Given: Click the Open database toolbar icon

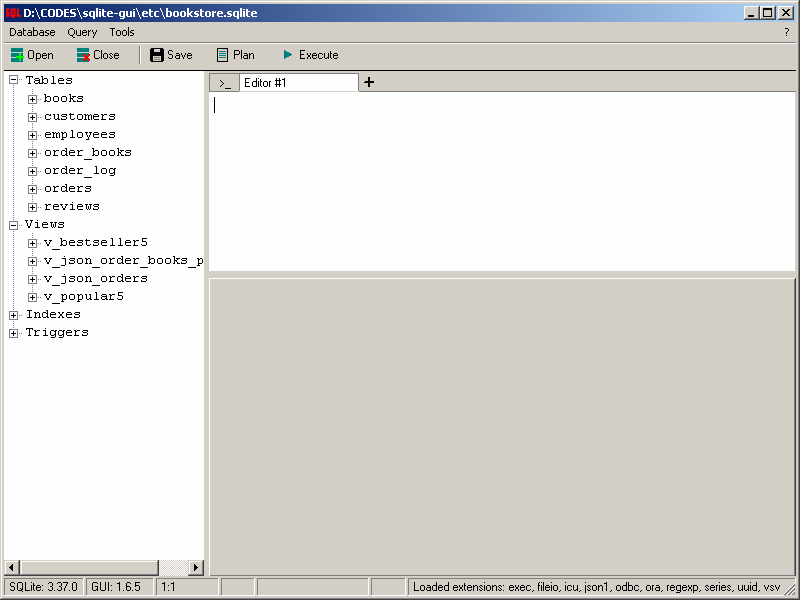Looking at the screenshot, I should tap(17, 55).
